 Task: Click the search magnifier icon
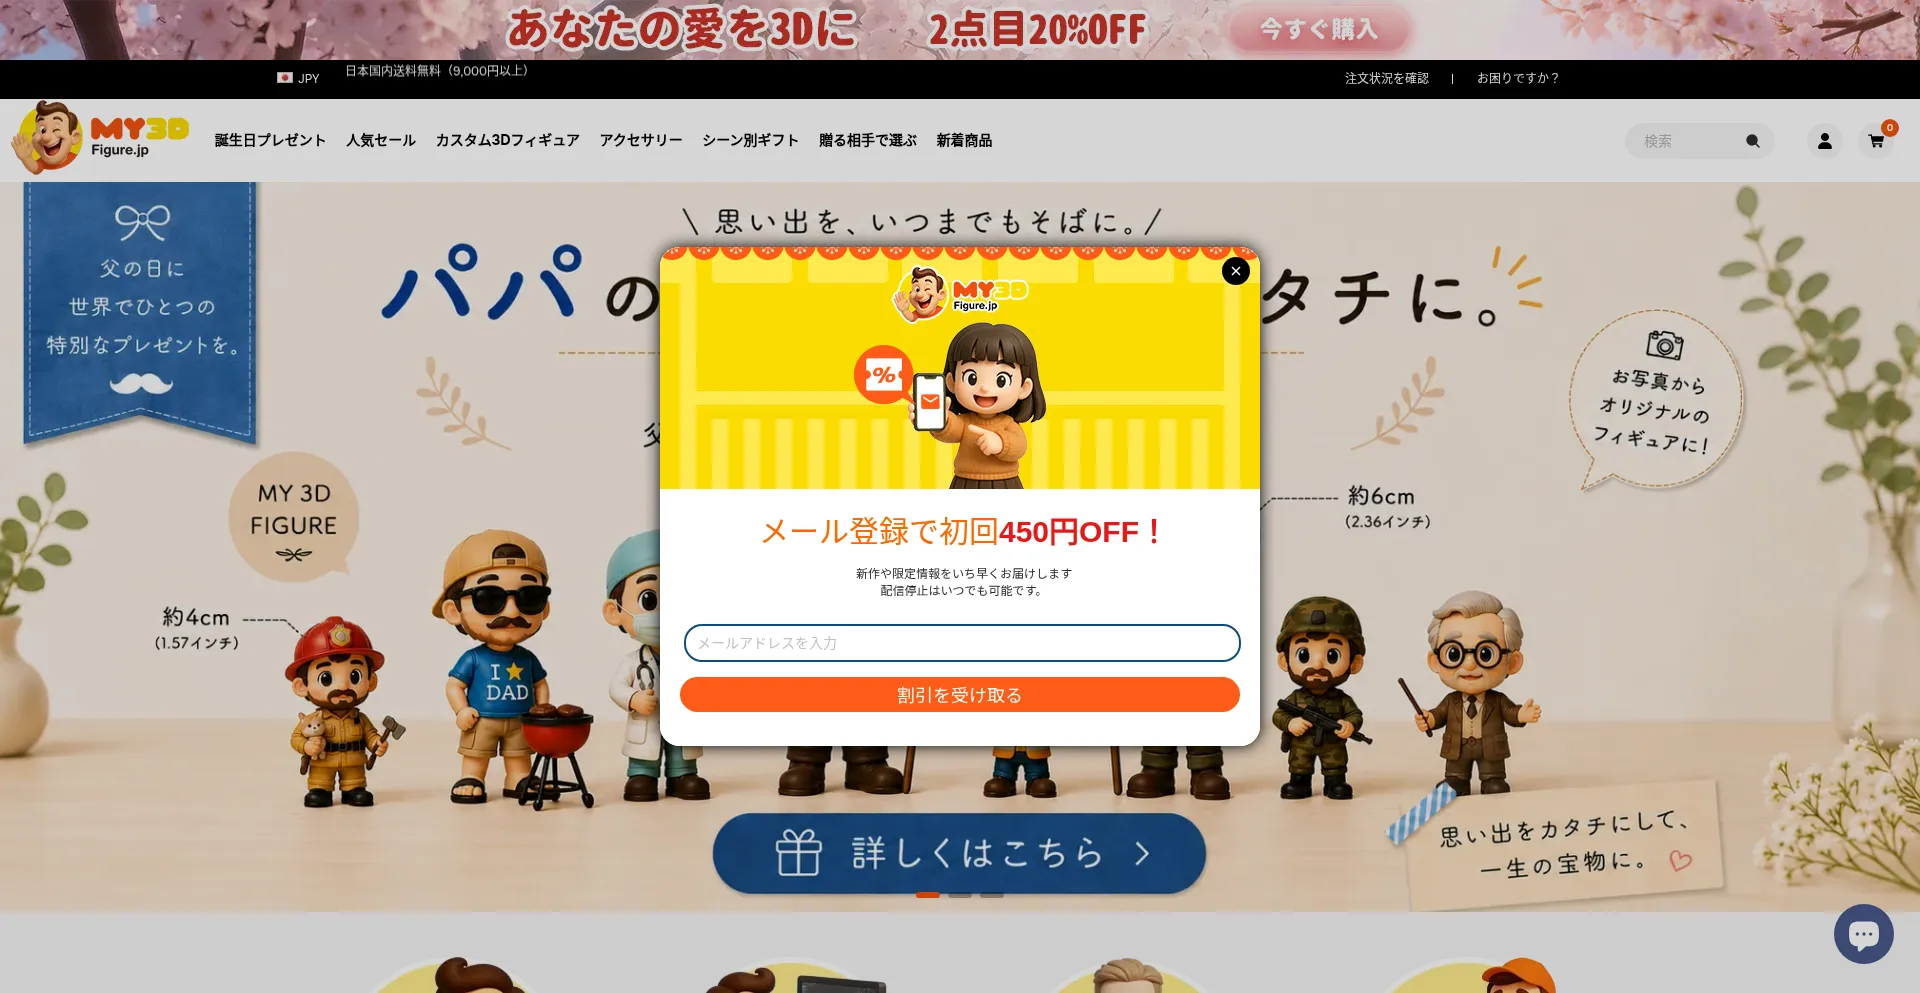[x=1753, y=141]
